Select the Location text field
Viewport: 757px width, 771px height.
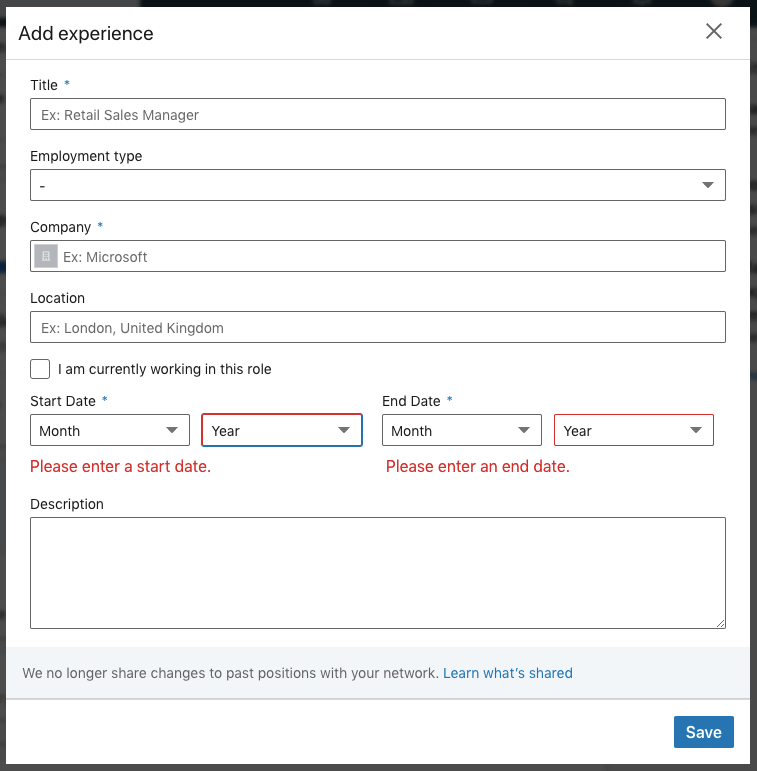pos(377,328)
